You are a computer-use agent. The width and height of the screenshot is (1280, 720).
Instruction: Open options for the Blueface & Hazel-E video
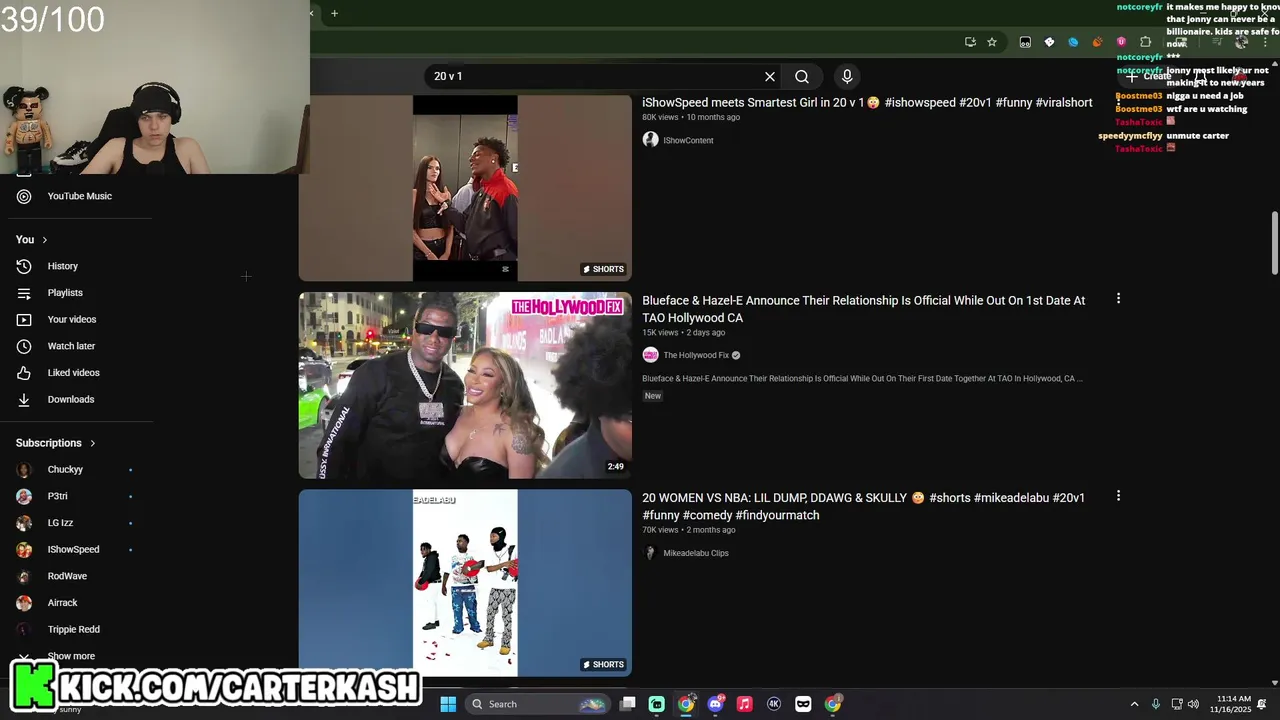click(1118, 299)
